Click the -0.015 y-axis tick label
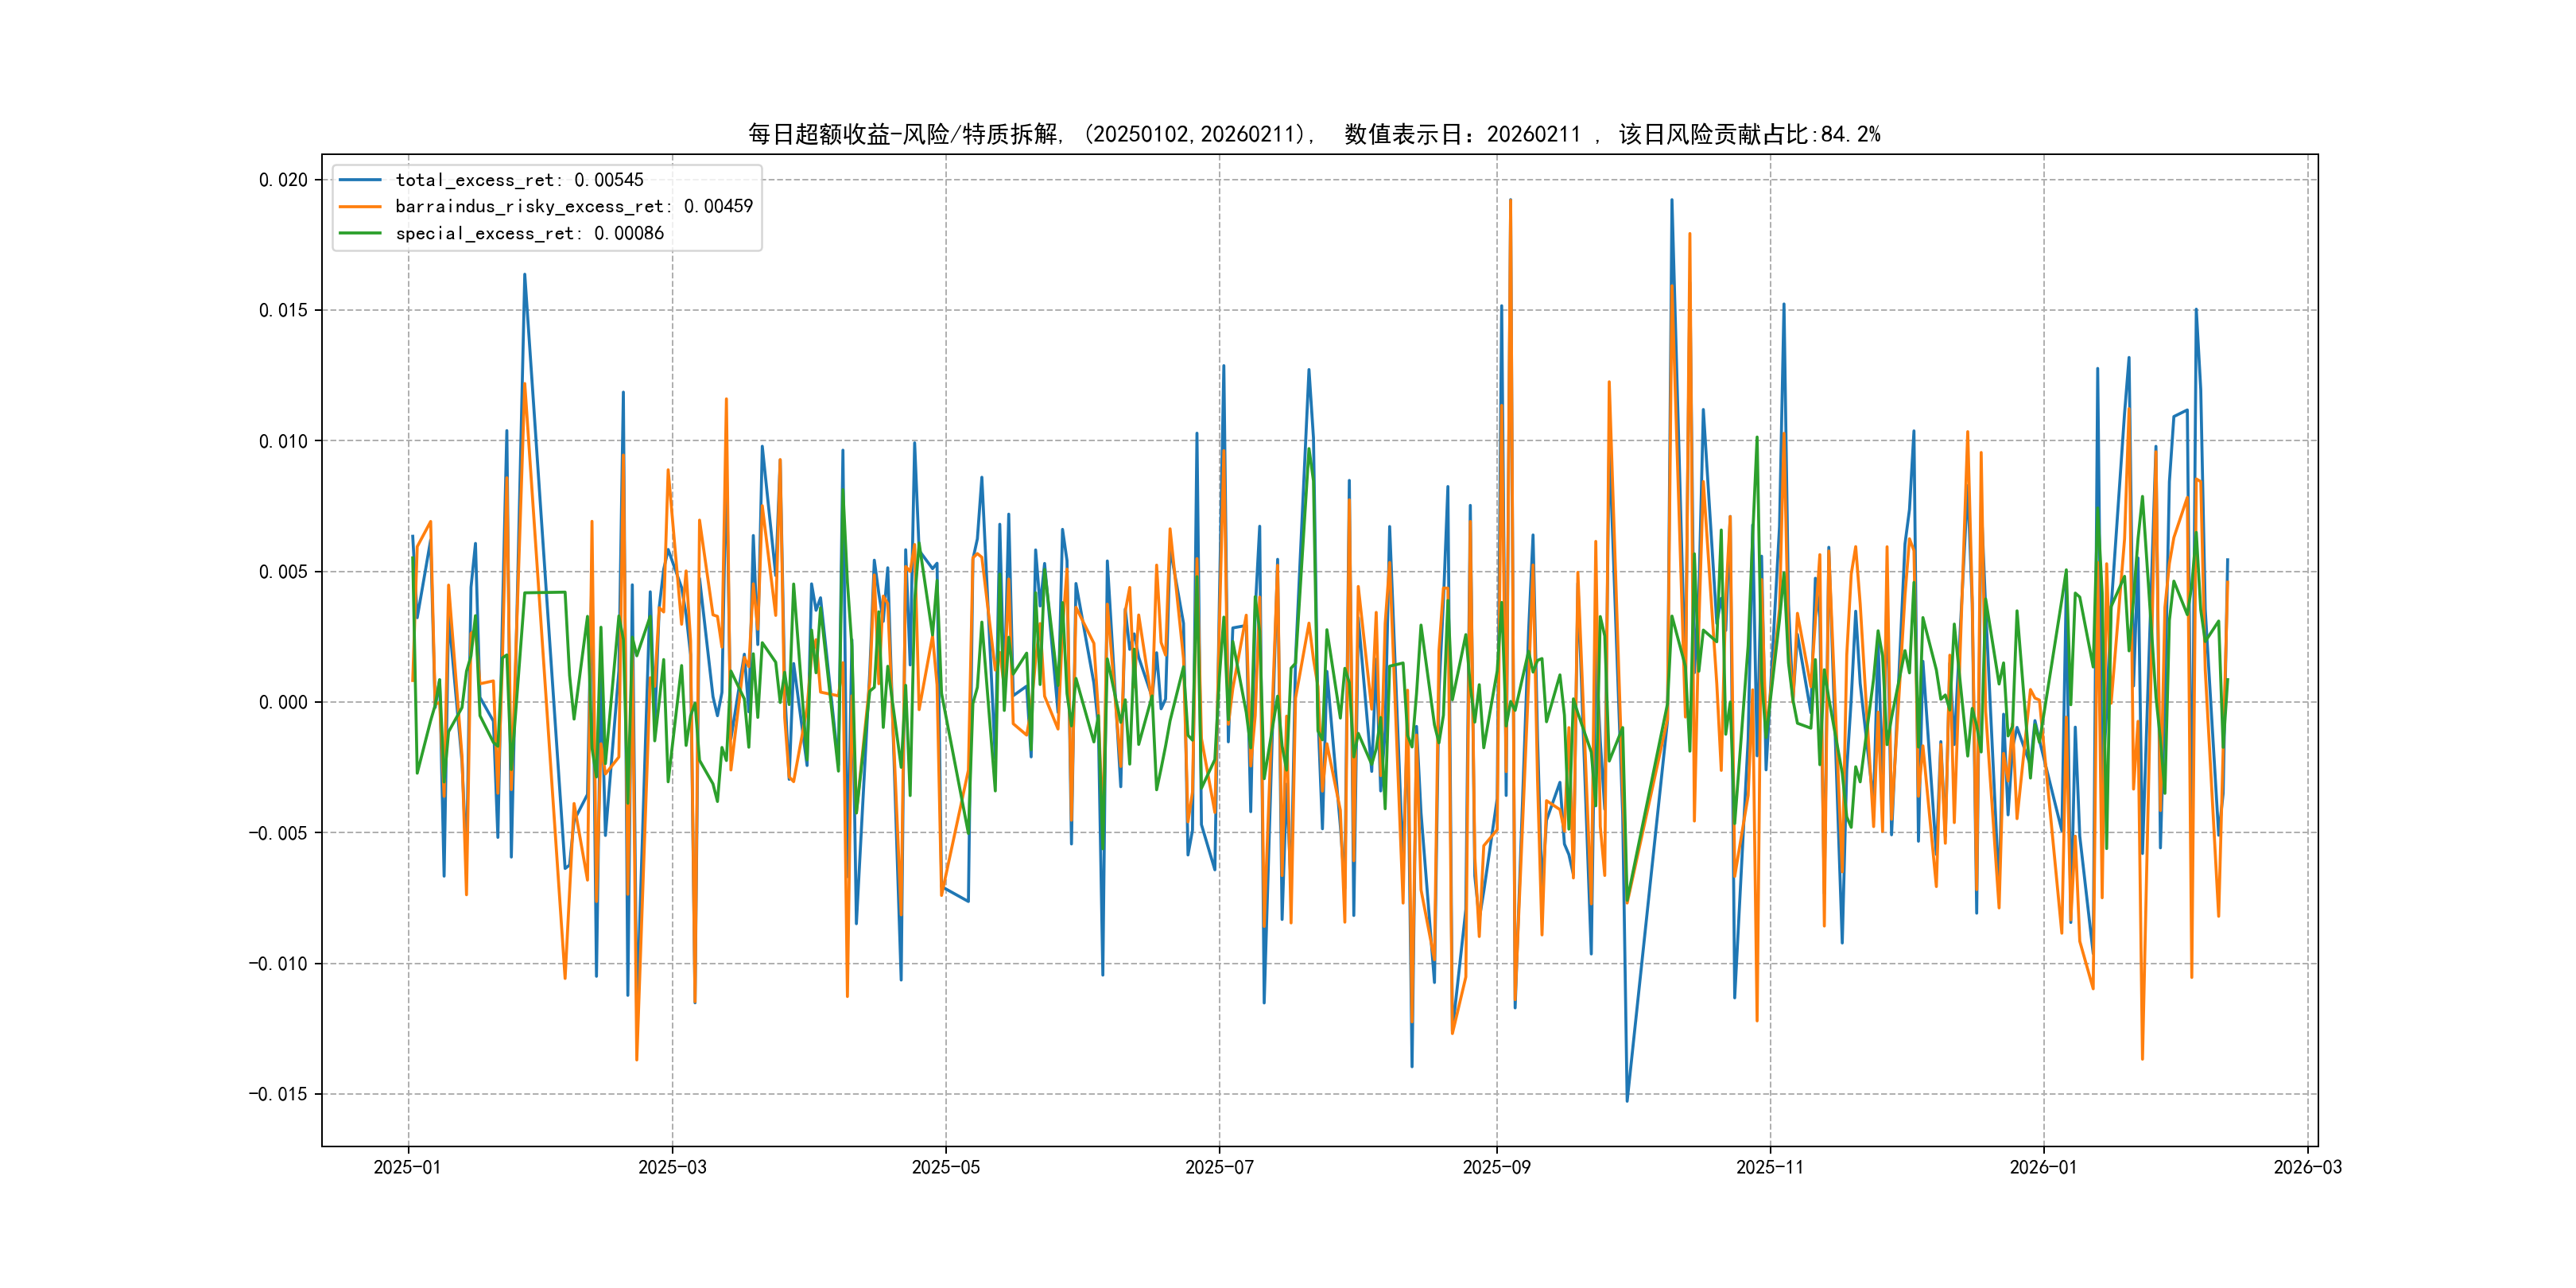The height and width of the screenshot is (1288, 2576). (x=278, y=1094)
